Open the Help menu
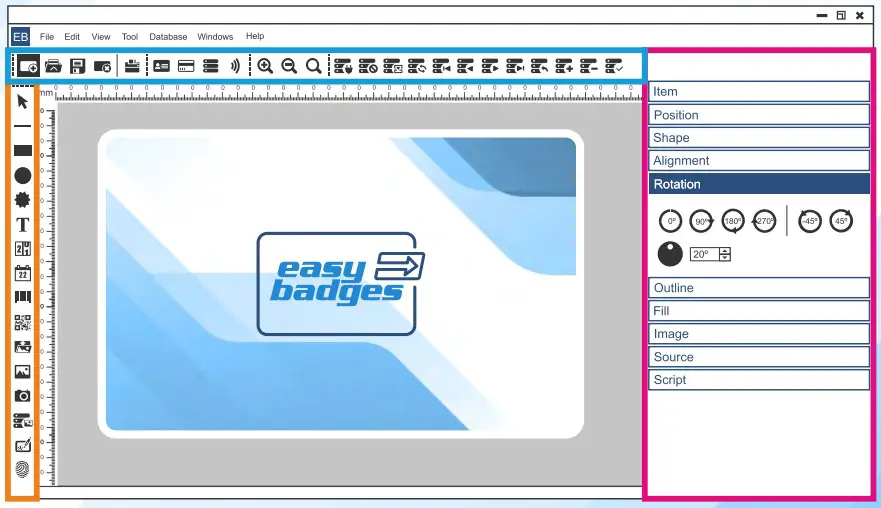Screen dimensions: 881x508 255,36
